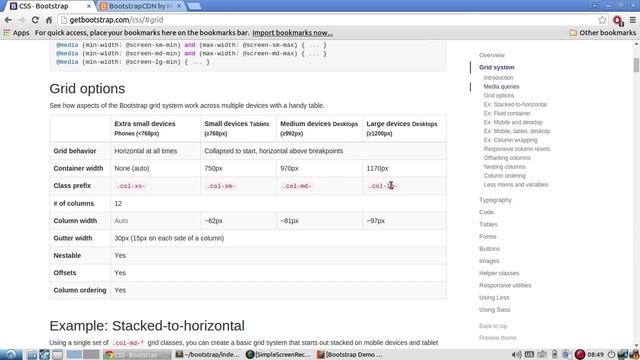This screenshot has height=360, width=640.
Task: Open Ex: Mobile and desktop link
Action: [x=513, y=122]
